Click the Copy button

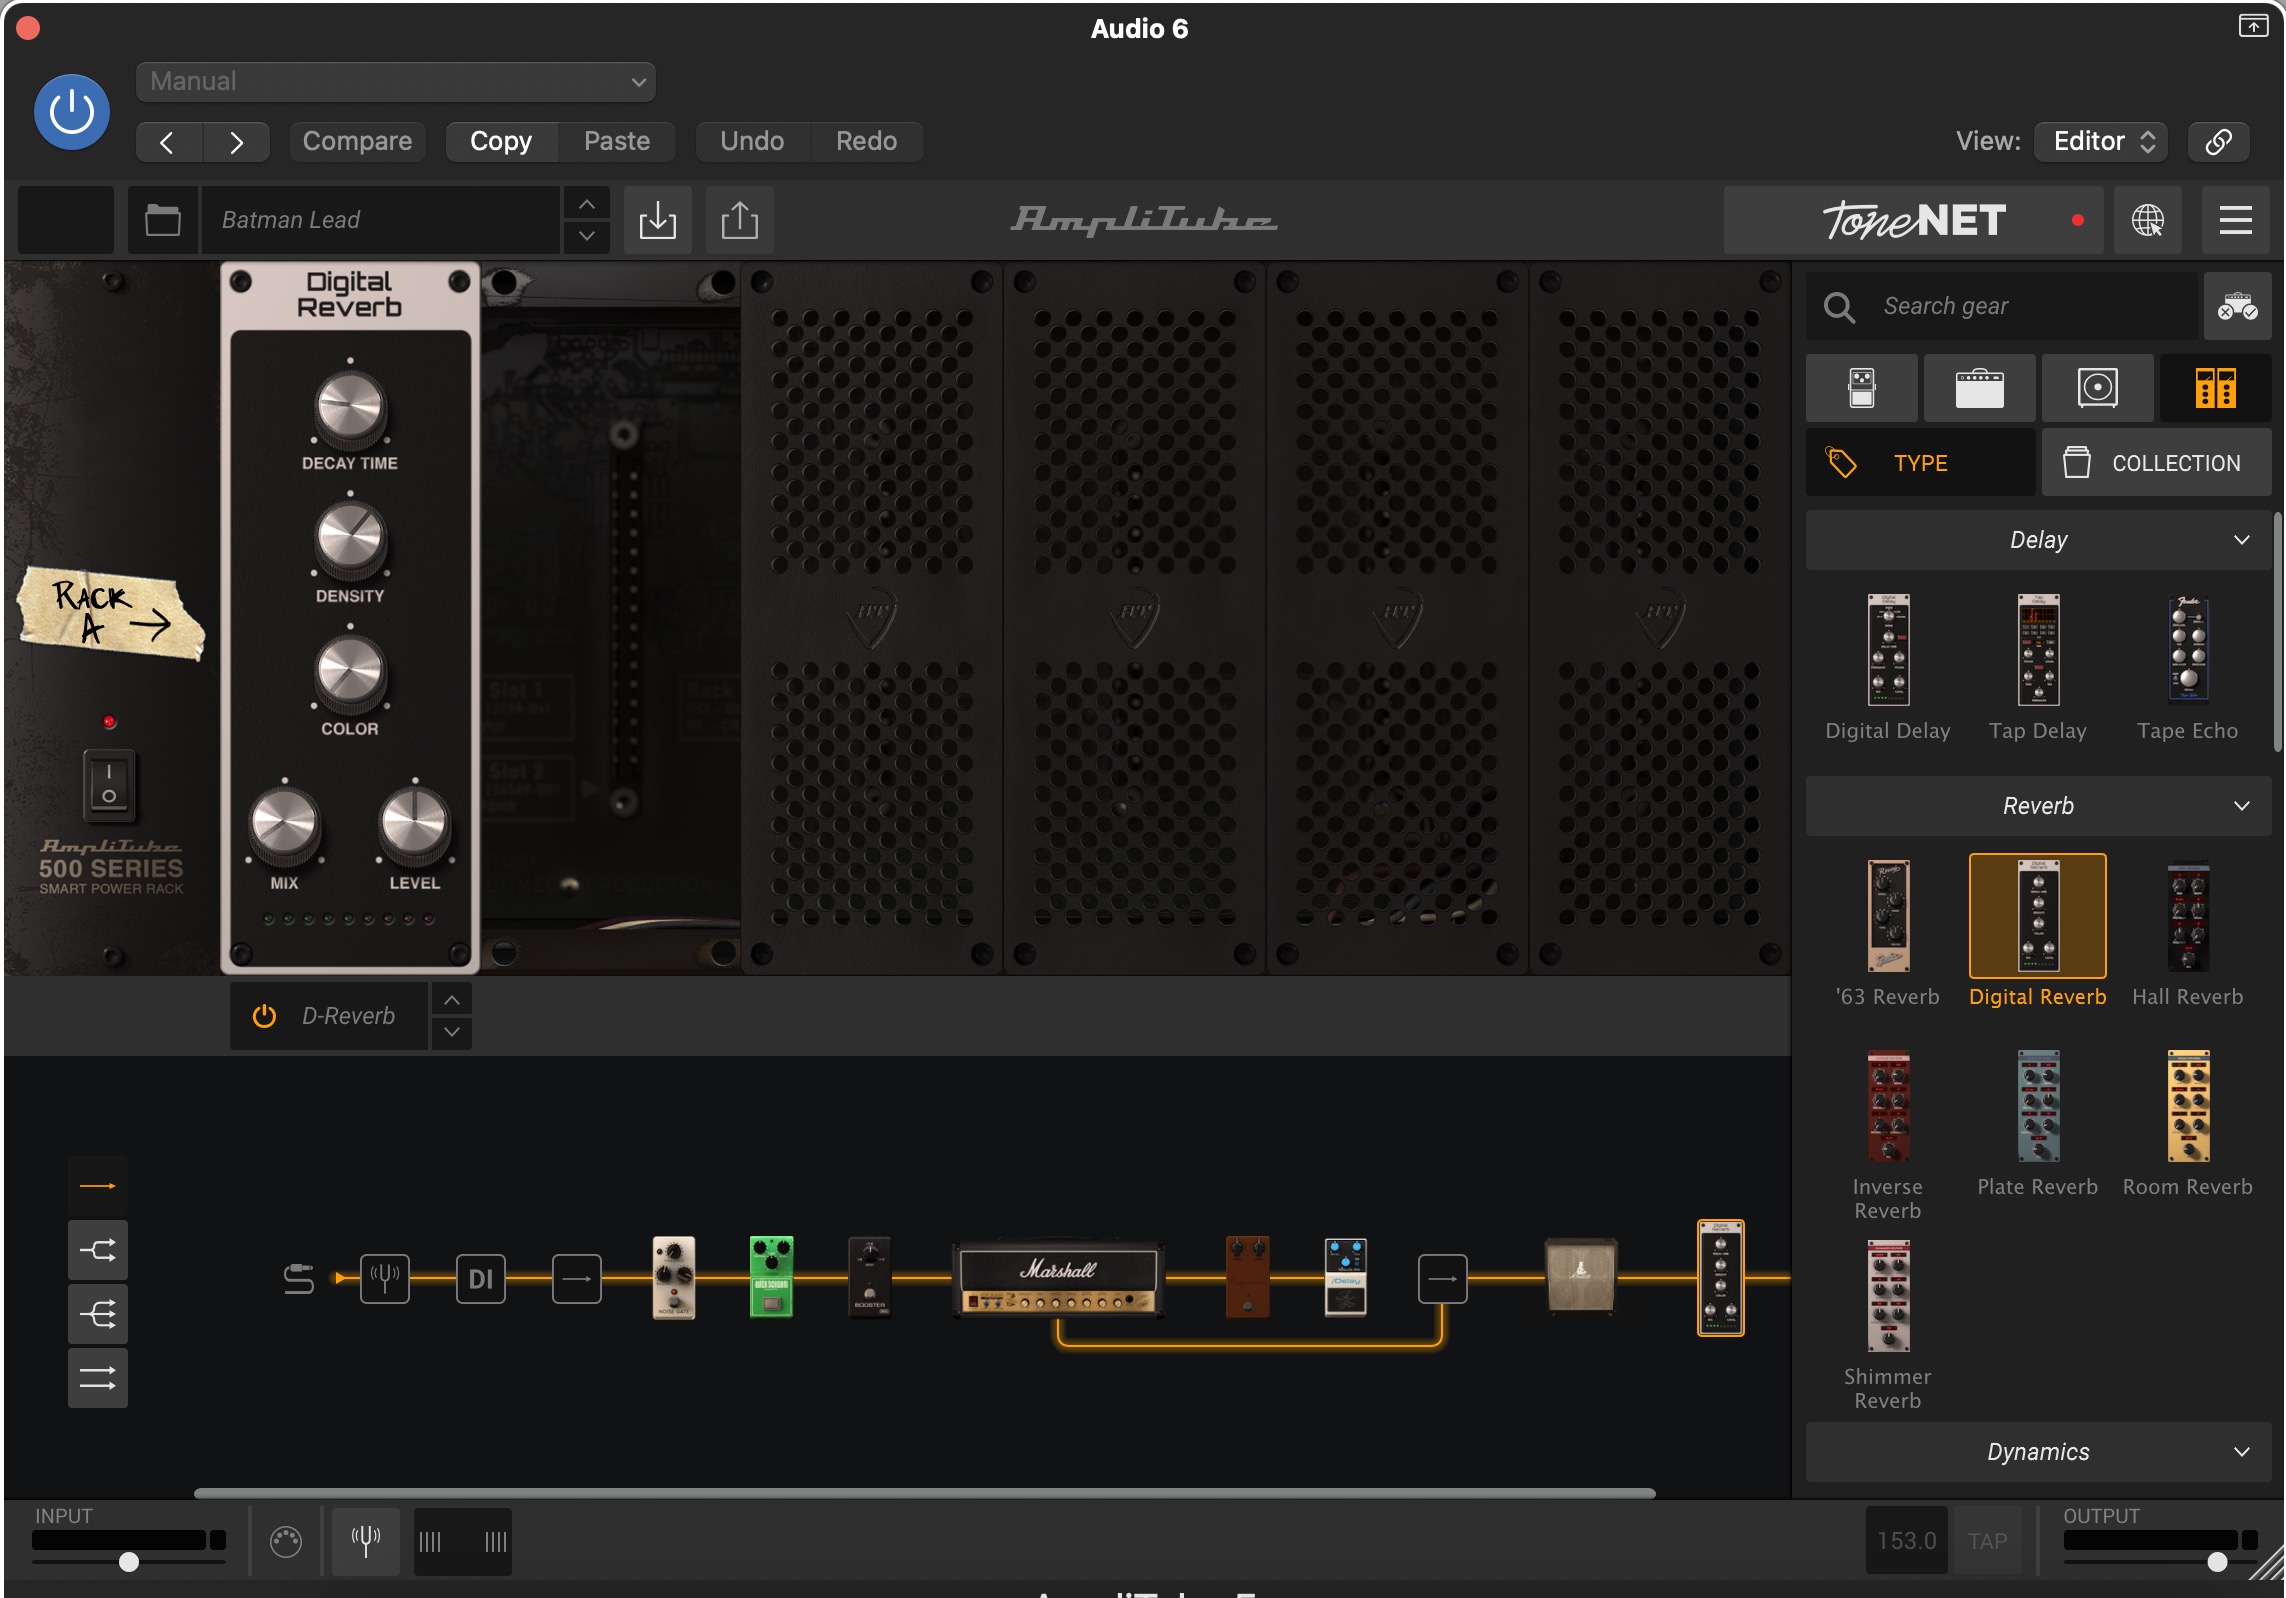pos(501,141)
